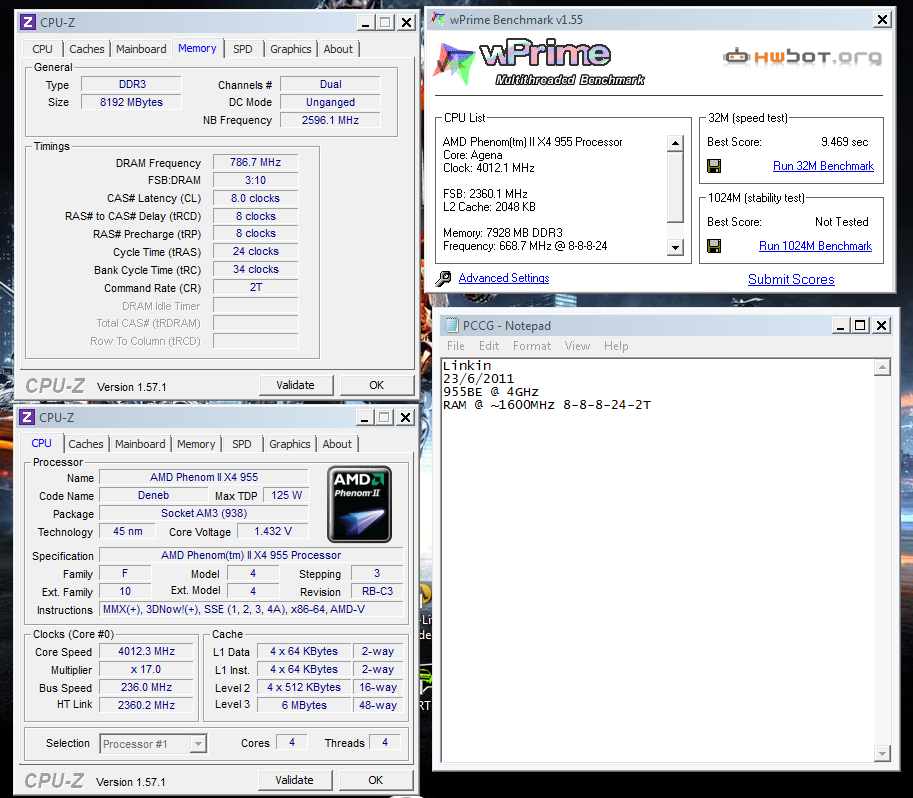Open Caches tab in lower CPU-Z window
The width and height of the screenshot is (913, 798).
coord(86,444)
